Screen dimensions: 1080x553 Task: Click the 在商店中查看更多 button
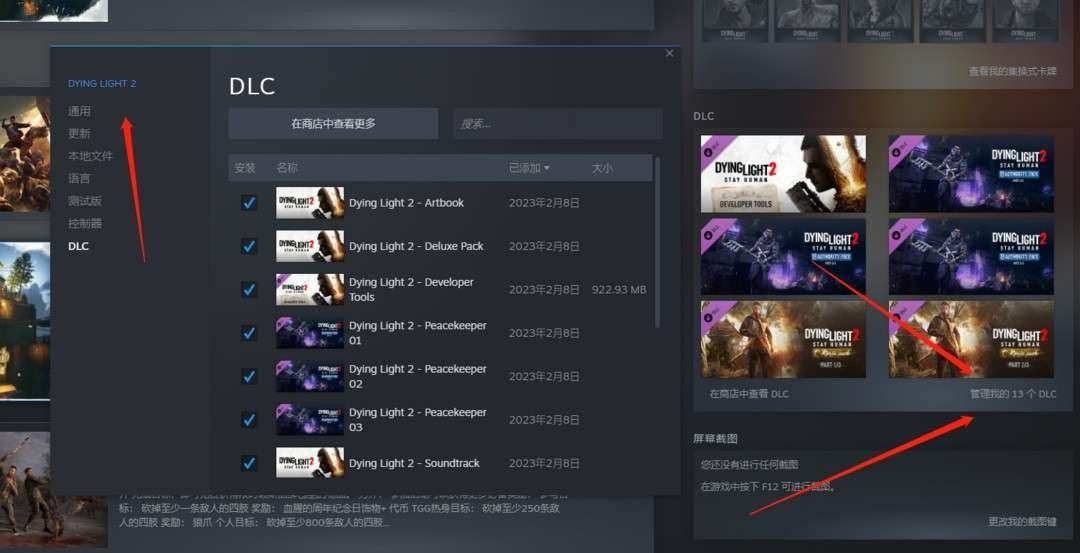[x=333, y=124]
